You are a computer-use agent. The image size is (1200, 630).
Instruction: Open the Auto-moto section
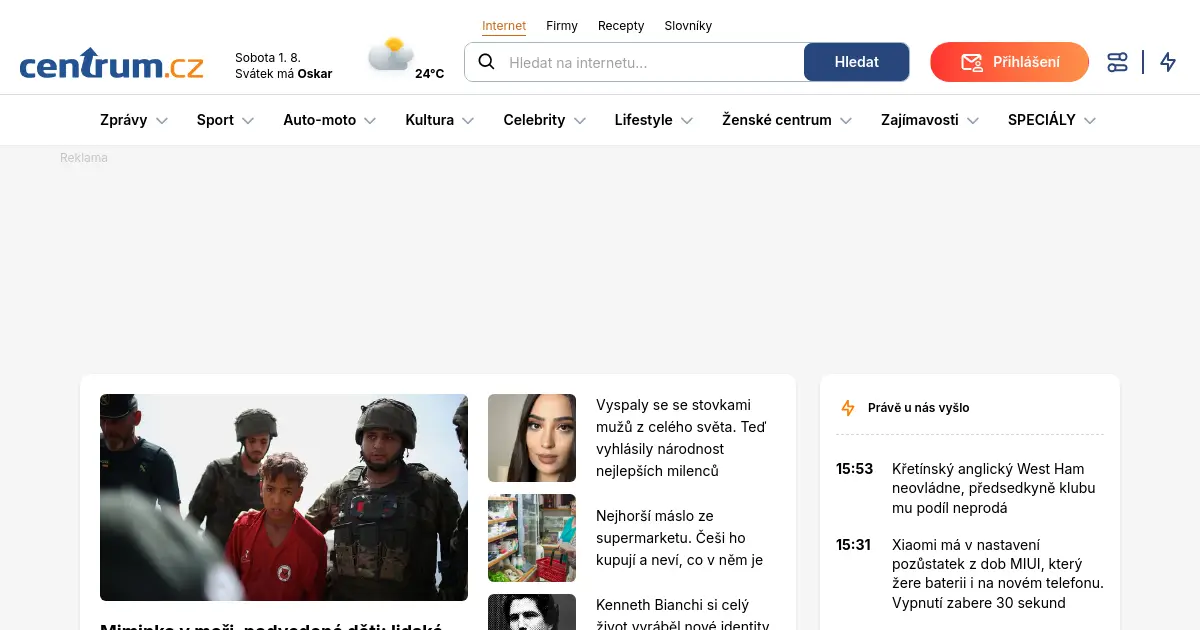pos(319,120)
